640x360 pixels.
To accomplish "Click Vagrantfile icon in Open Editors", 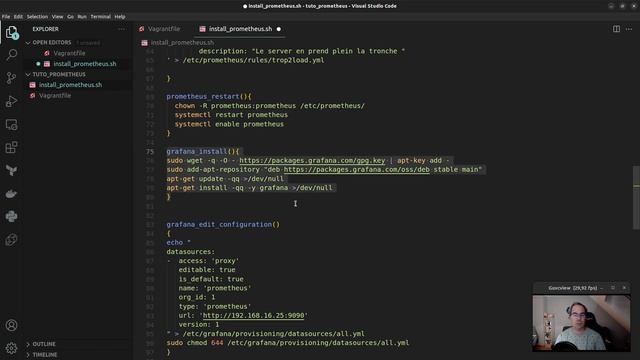I will tap(47, 53).
